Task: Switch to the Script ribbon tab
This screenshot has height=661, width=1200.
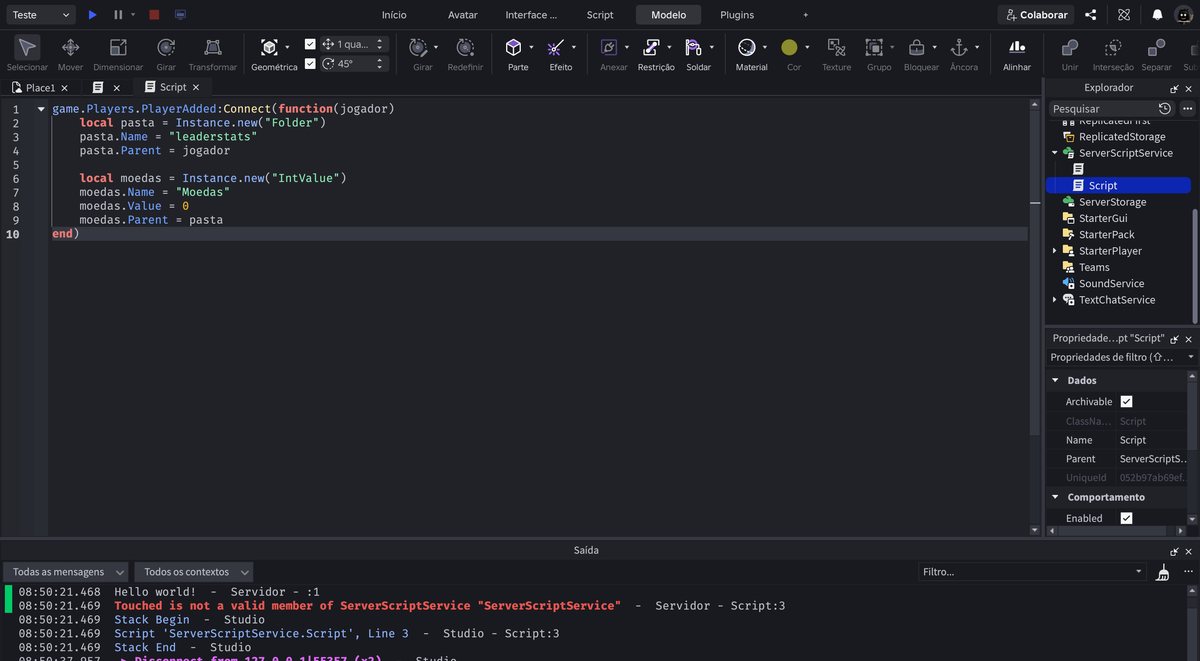Action: point(600,15)
